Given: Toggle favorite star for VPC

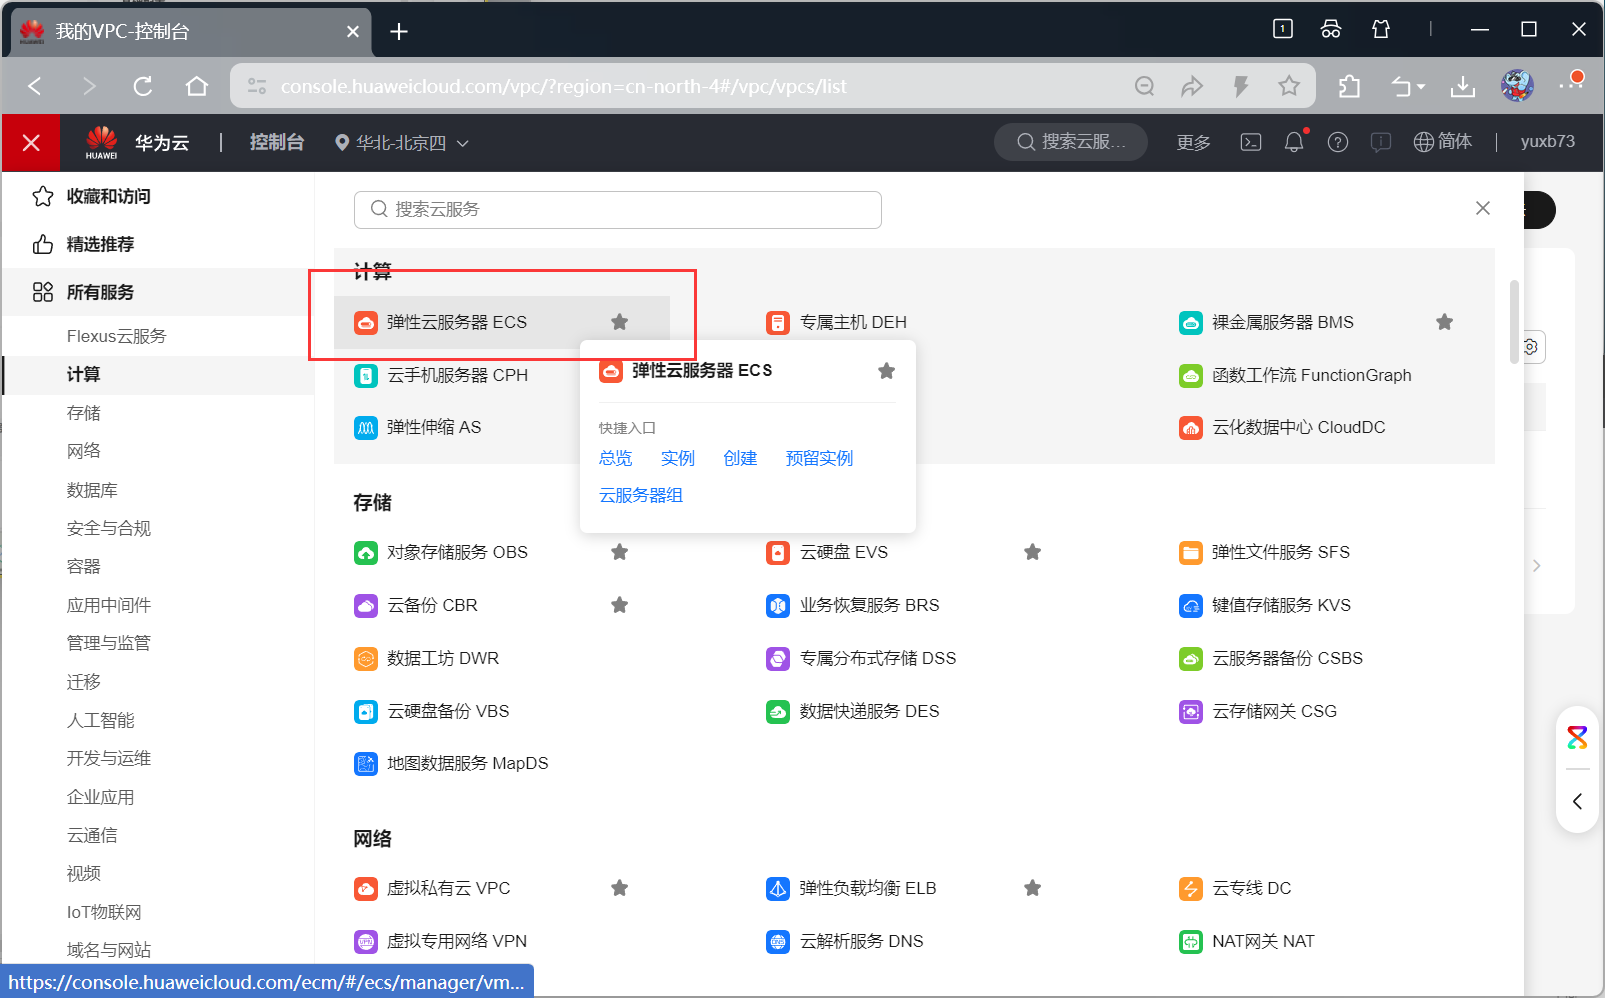Looking at the screenshot, I should [620, 888].
